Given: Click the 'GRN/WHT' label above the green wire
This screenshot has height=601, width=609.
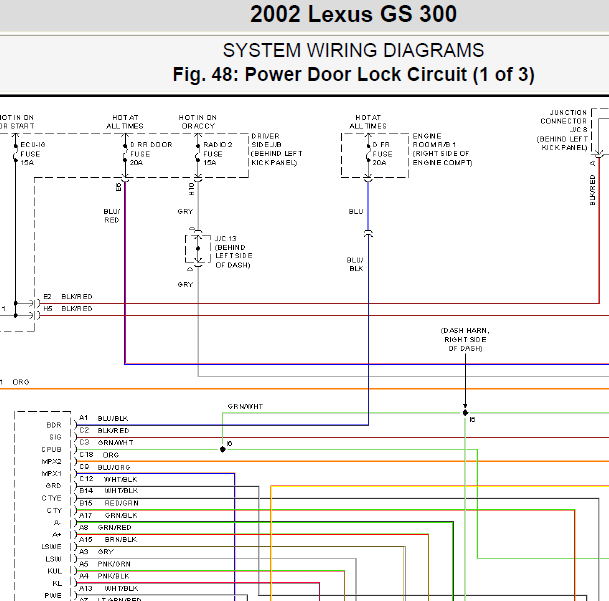Looking at the screenshot, I should (x=245, y=406).
